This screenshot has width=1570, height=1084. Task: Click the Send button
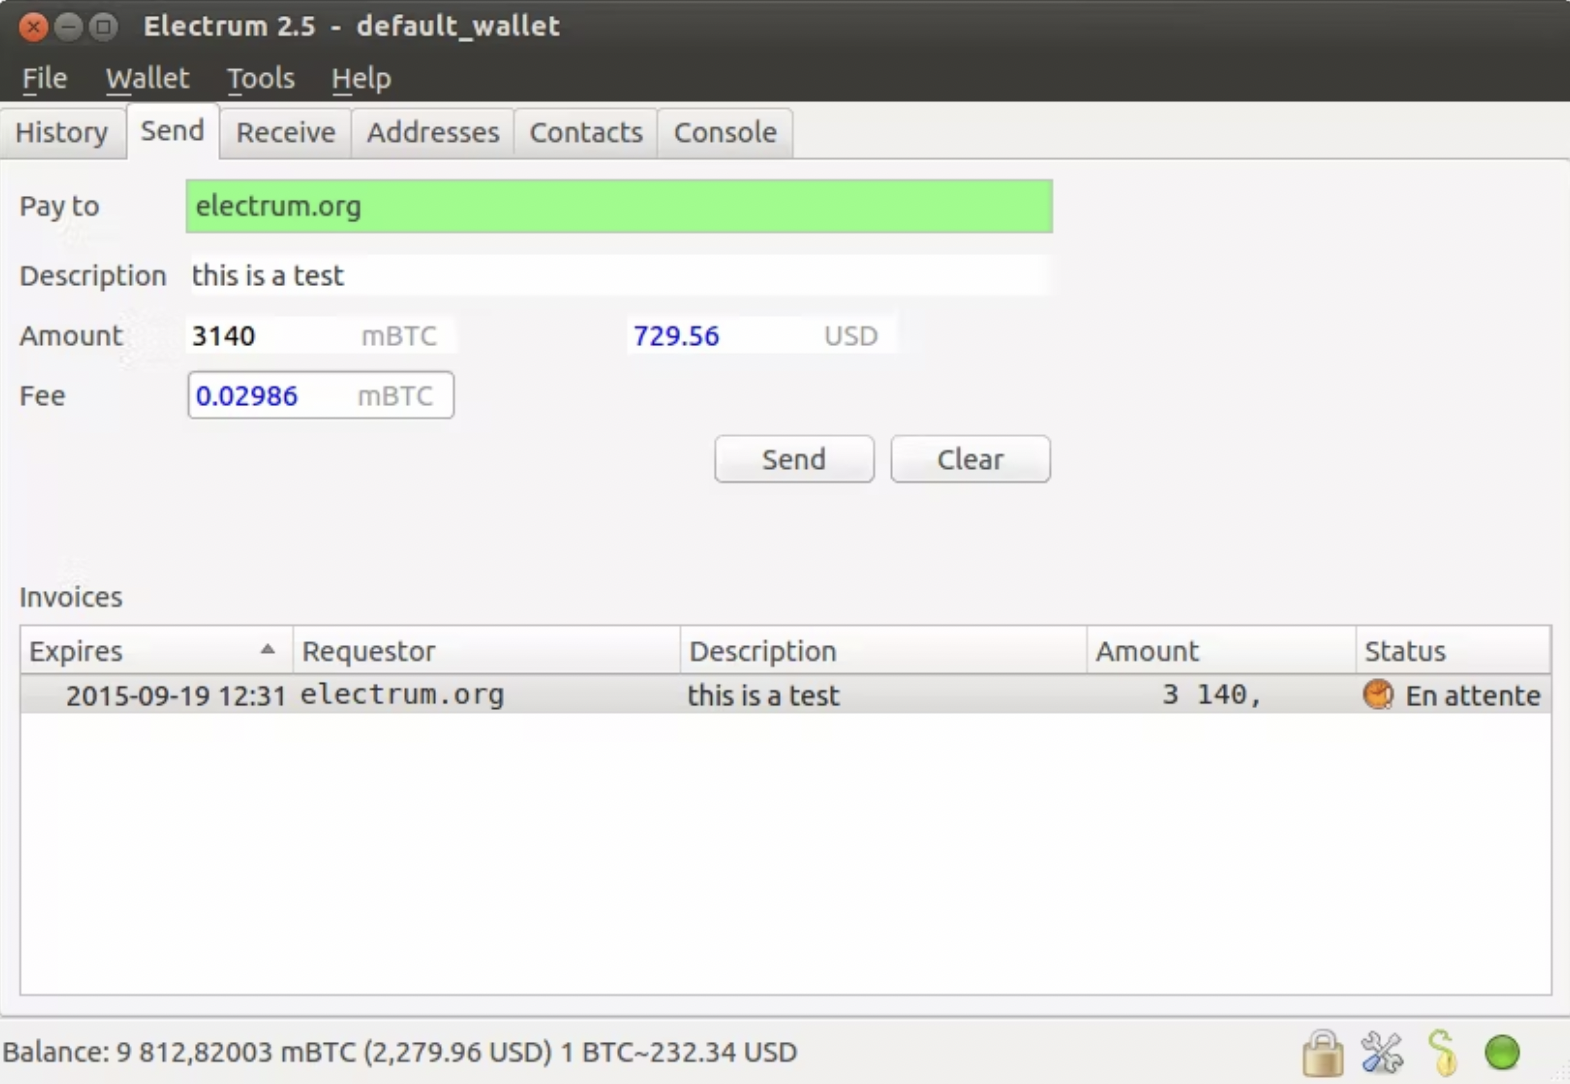[794, 459]
